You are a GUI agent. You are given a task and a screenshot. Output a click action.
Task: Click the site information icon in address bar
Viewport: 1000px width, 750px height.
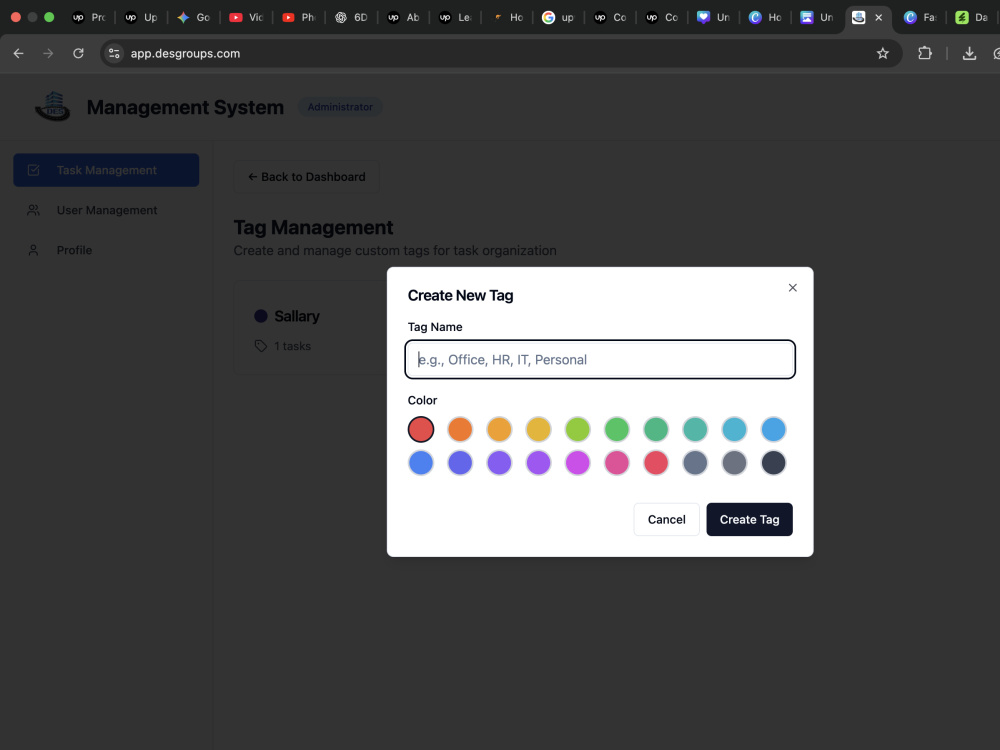[114, 54]
